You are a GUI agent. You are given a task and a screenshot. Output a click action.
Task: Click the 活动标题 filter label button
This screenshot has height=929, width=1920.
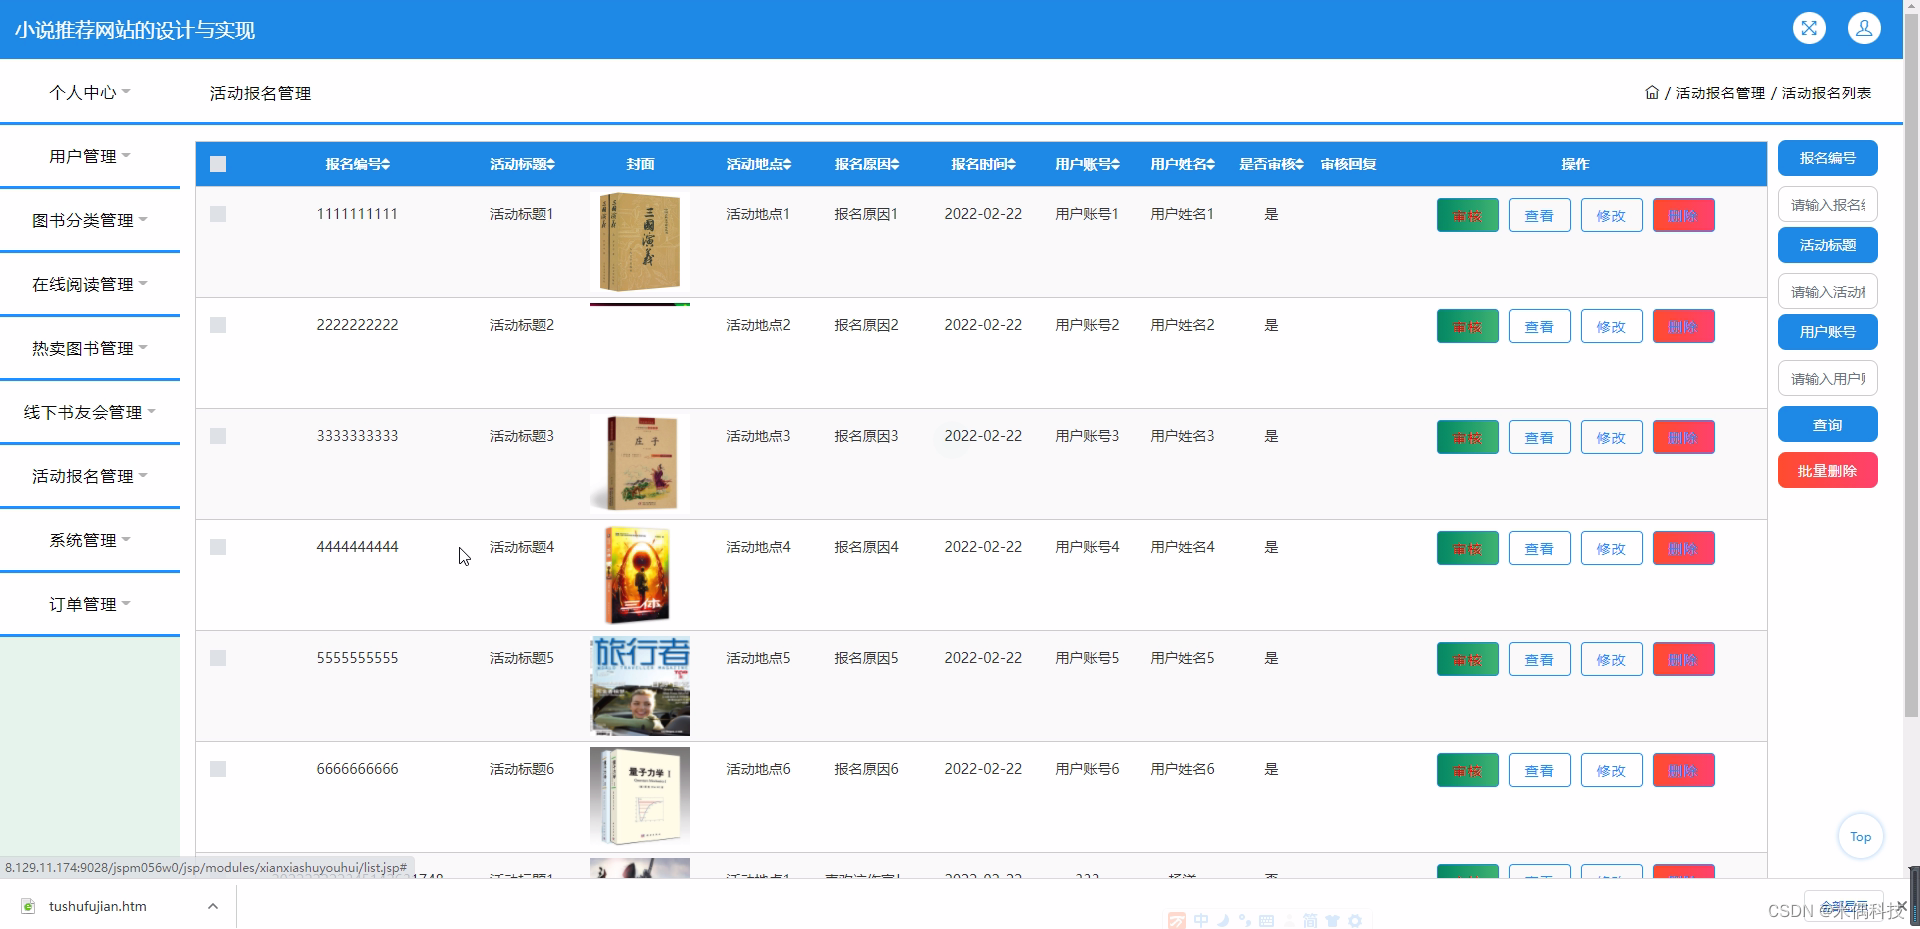[1827, 245]
